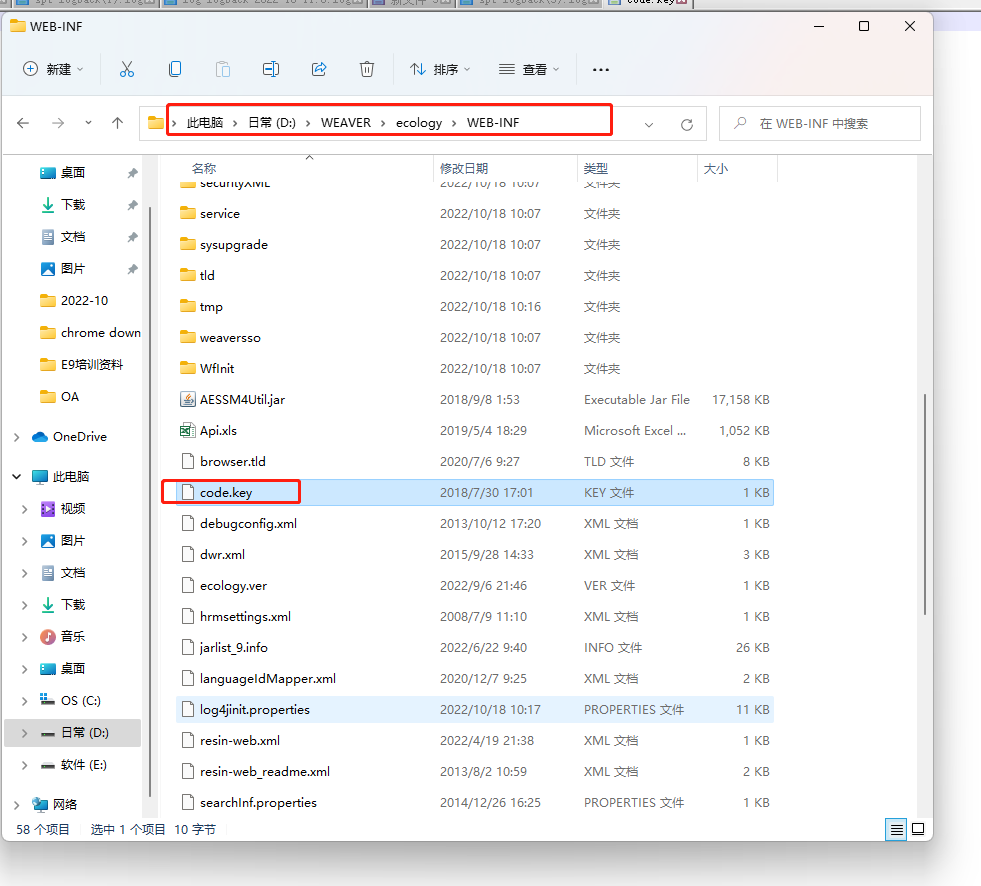Refresh the current folder view

[x=686, y=124]
